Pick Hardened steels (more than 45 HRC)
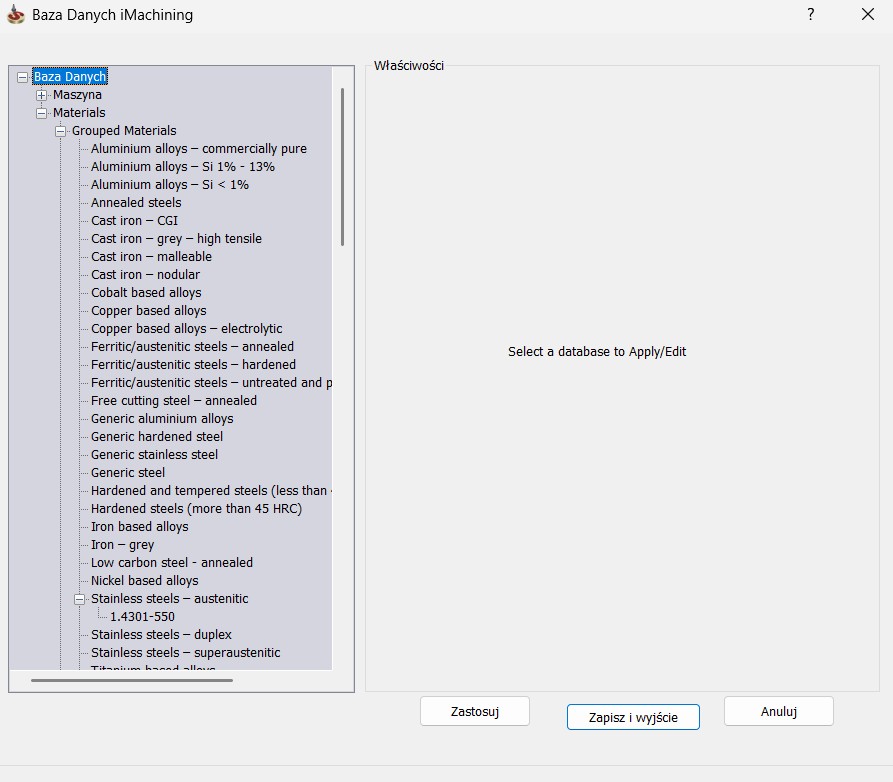 [x=196, y=509]
